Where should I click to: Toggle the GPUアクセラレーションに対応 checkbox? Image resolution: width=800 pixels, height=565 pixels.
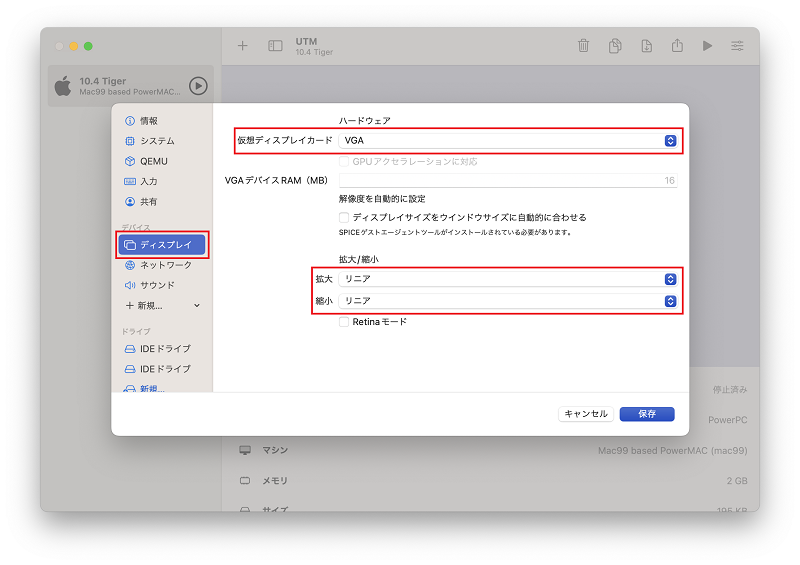point(344,162)
